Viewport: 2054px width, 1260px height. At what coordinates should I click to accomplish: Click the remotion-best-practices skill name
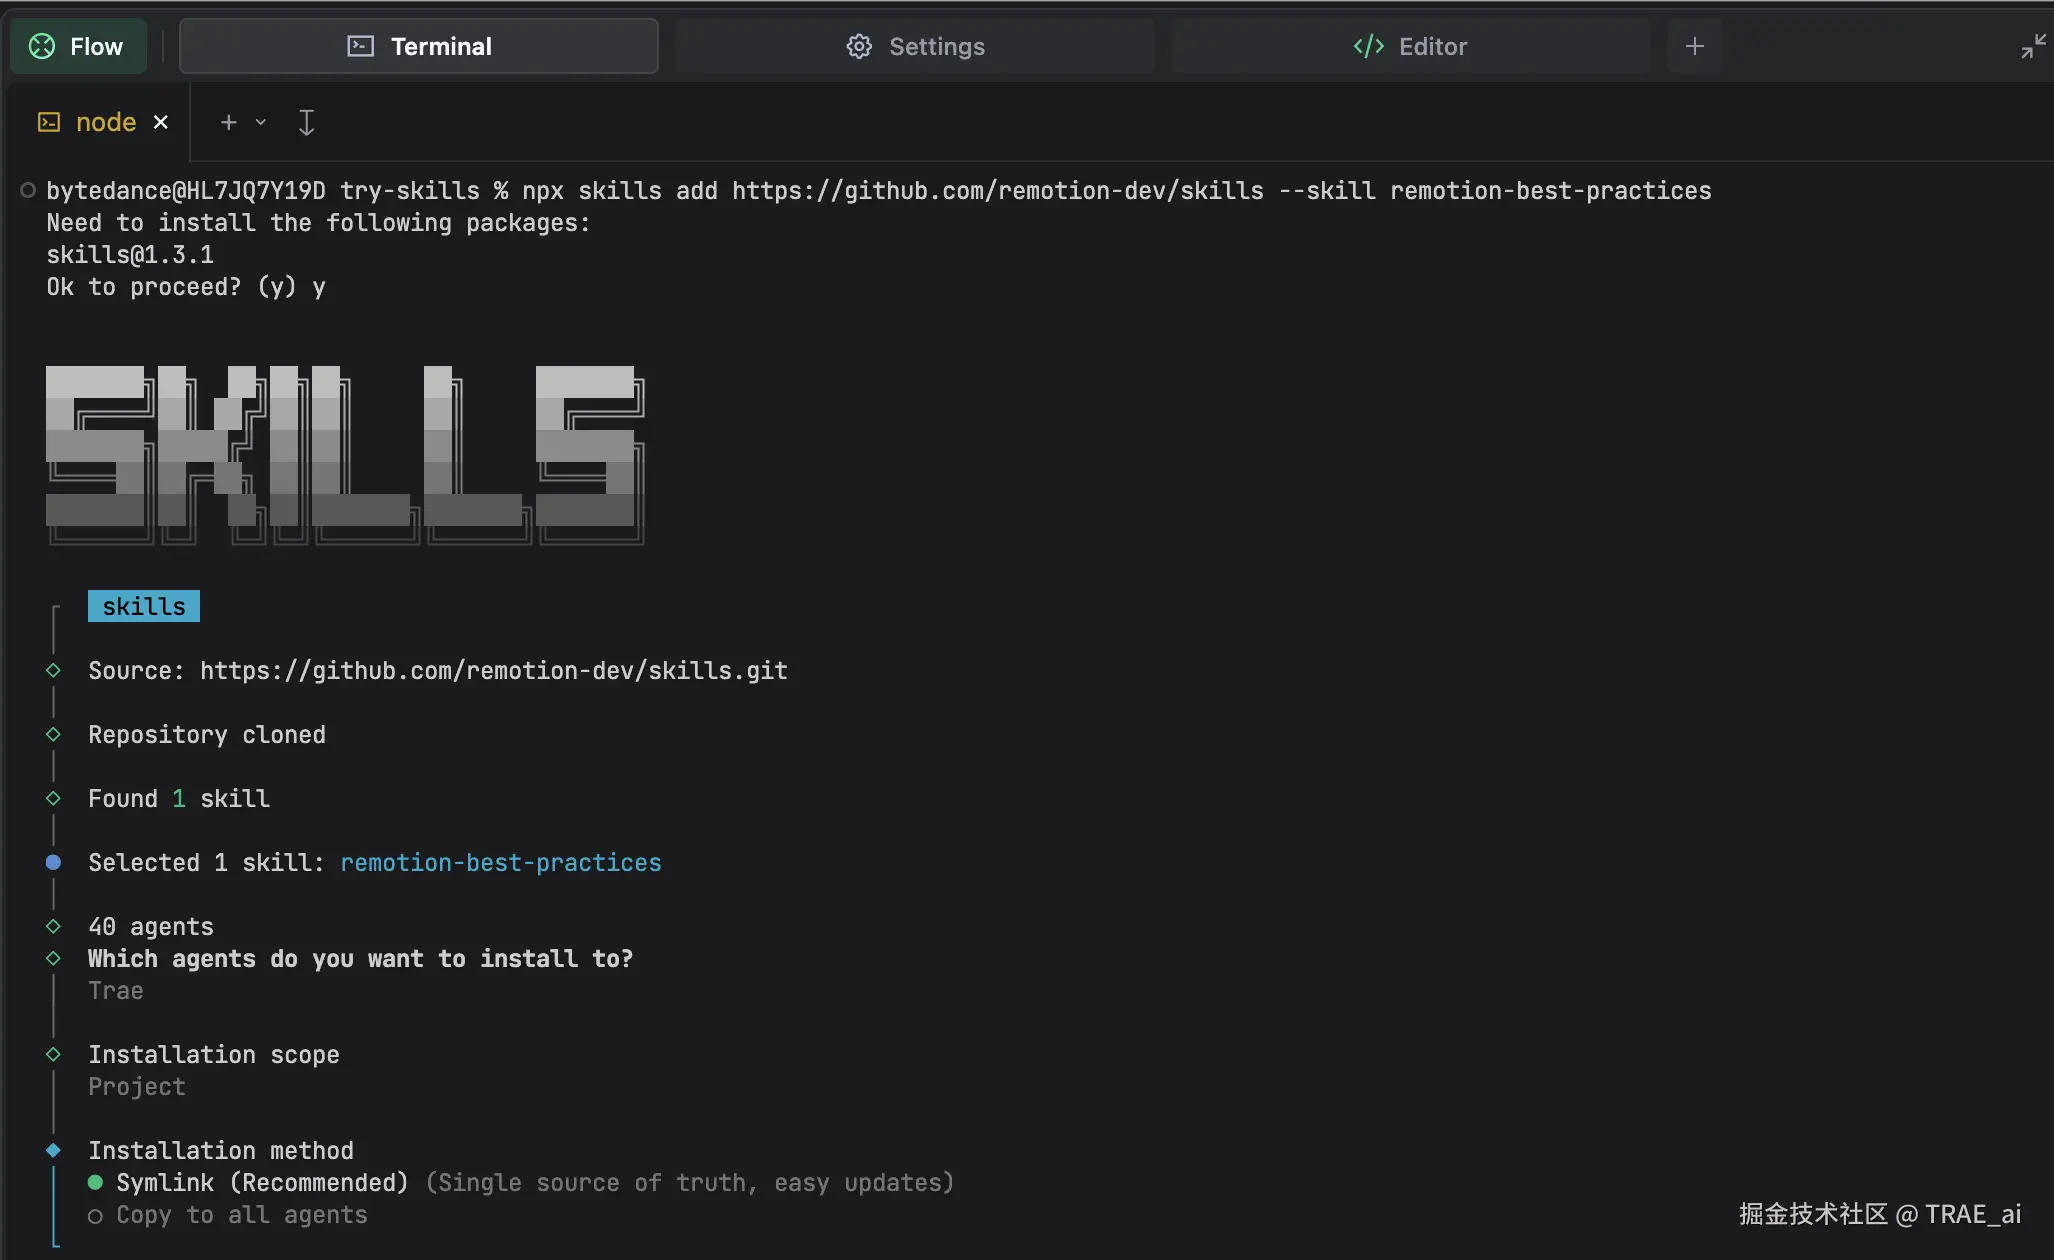(x=500, y=863)
